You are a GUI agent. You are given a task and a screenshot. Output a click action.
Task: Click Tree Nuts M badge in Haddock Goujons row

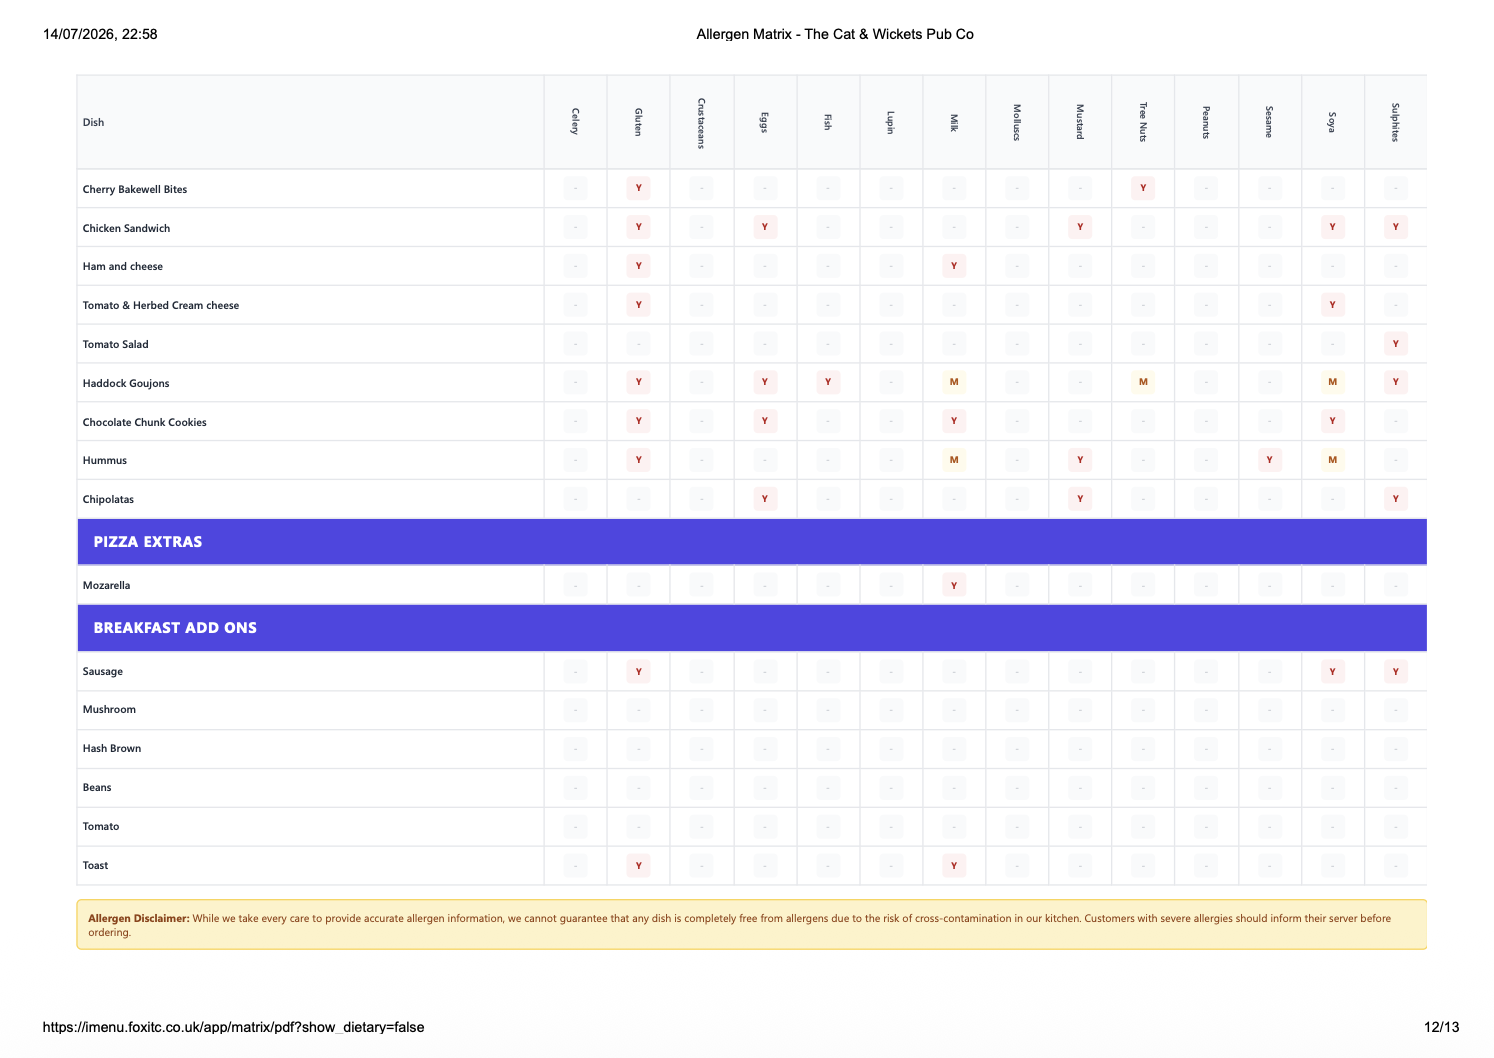[1143, 382]
